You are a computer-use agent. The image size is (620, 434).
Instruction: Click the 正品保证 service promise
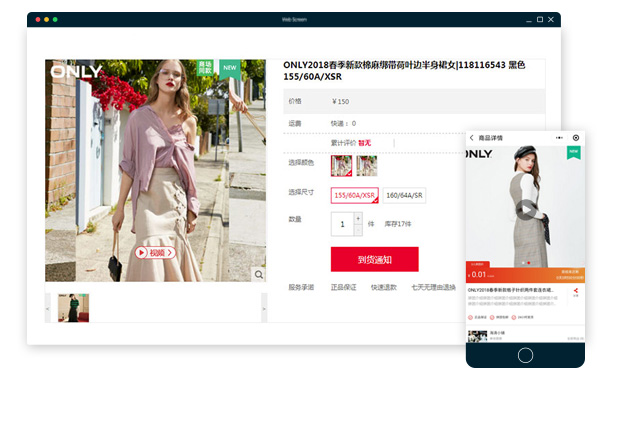(x=344, y=287)
